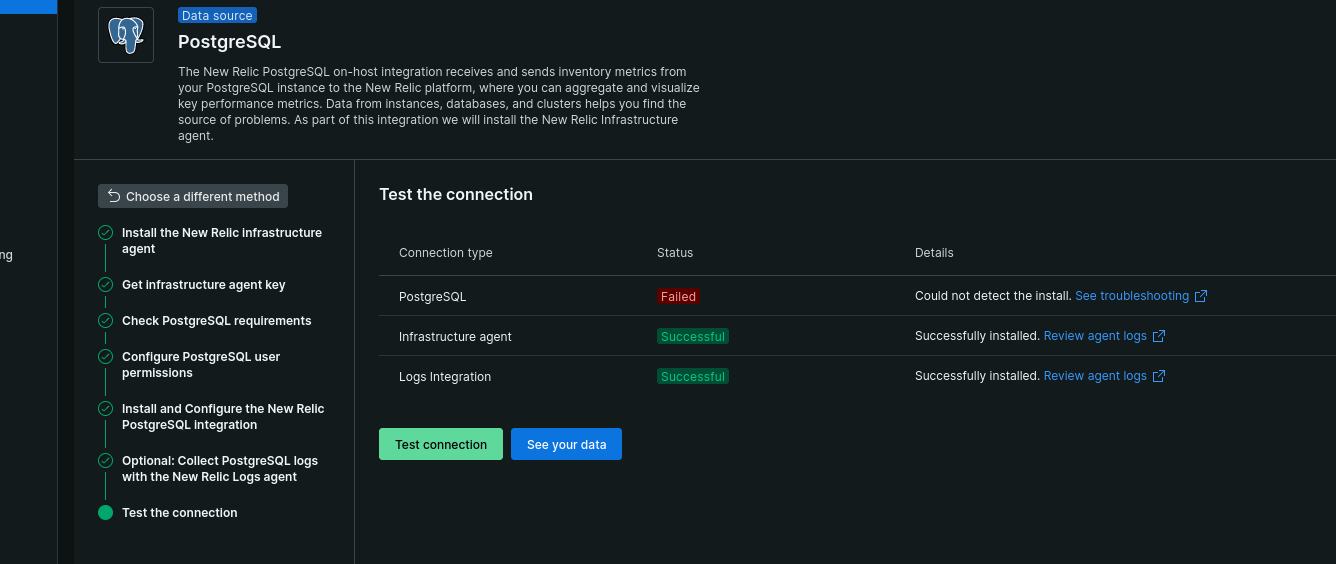Go to Get infrastructure agent key step

(204, 285)
